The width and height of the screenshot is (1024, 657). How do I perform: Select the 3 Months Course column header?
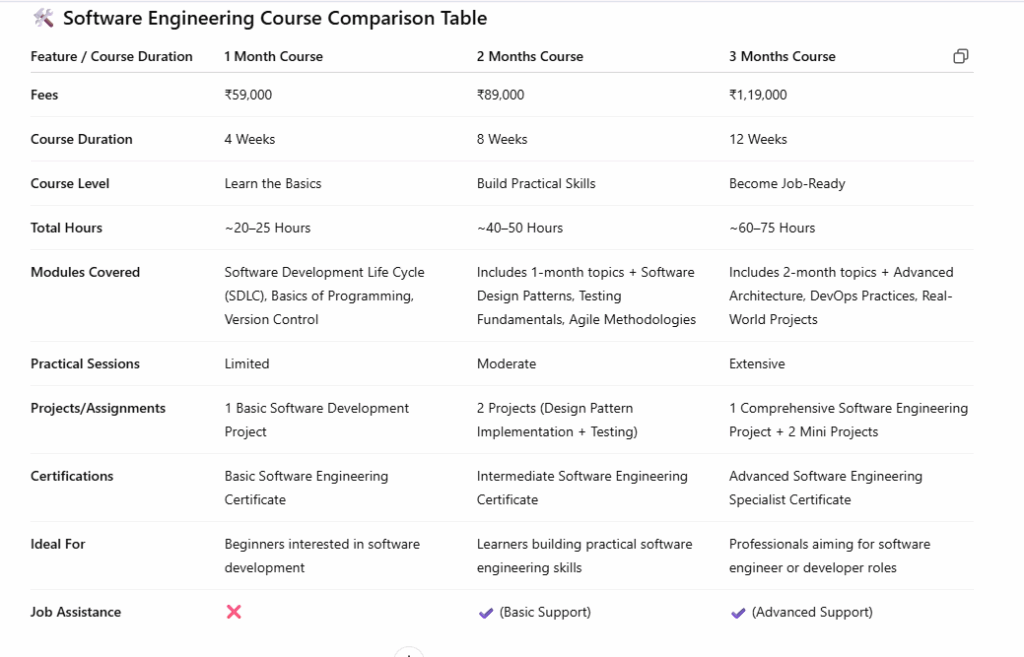782,56
